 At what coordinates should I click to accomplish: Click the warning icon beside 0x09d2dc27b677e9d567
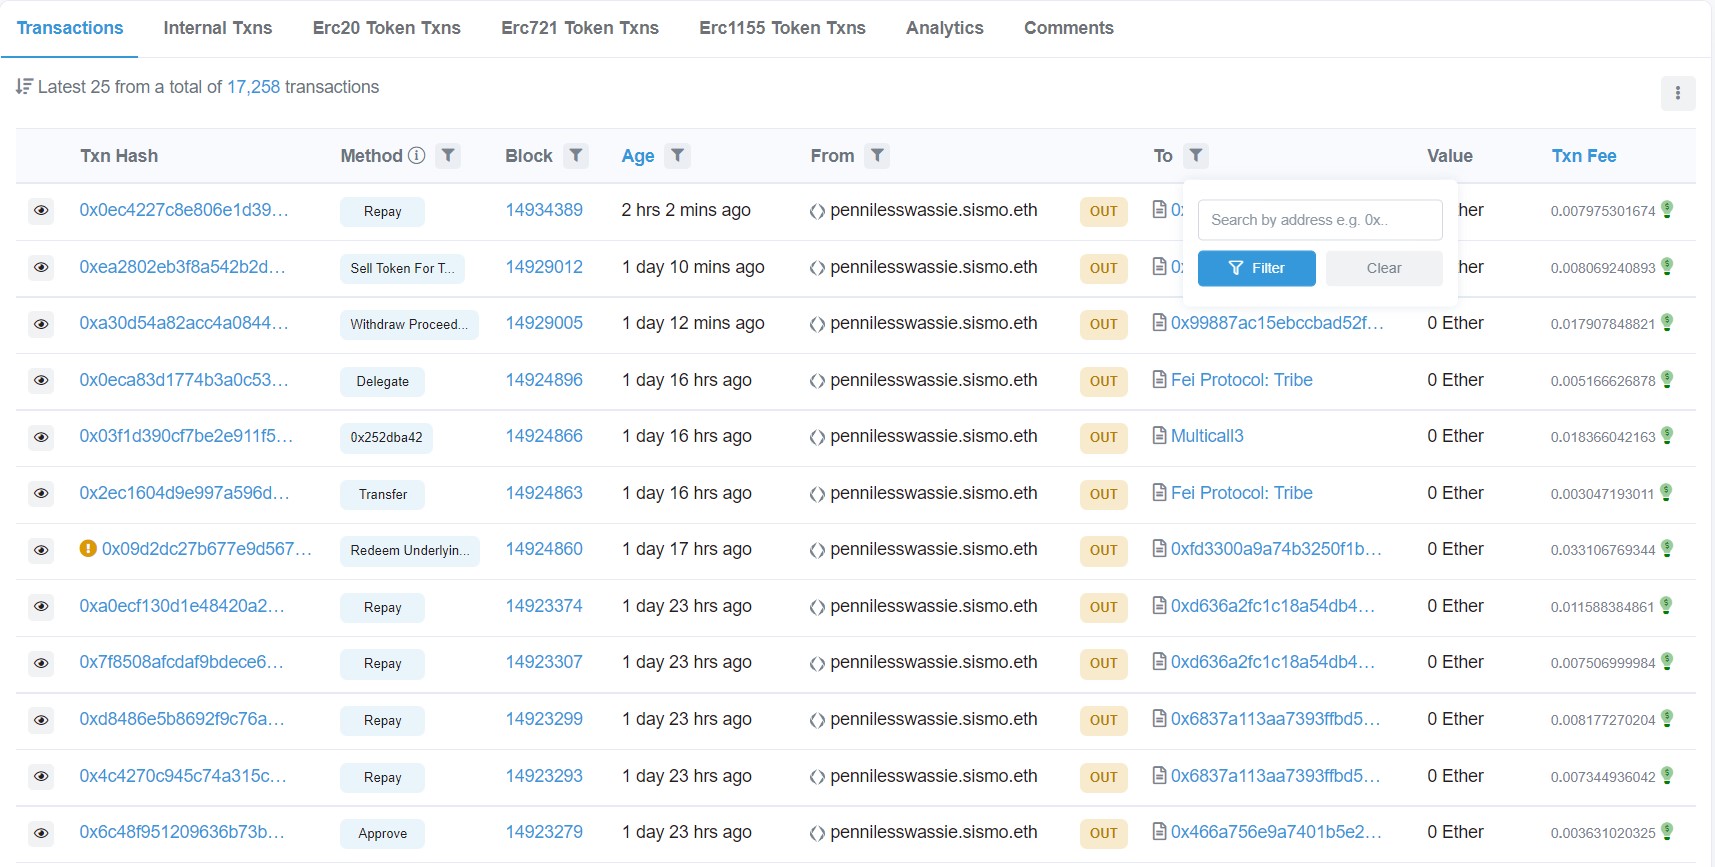tap(88, 549)
